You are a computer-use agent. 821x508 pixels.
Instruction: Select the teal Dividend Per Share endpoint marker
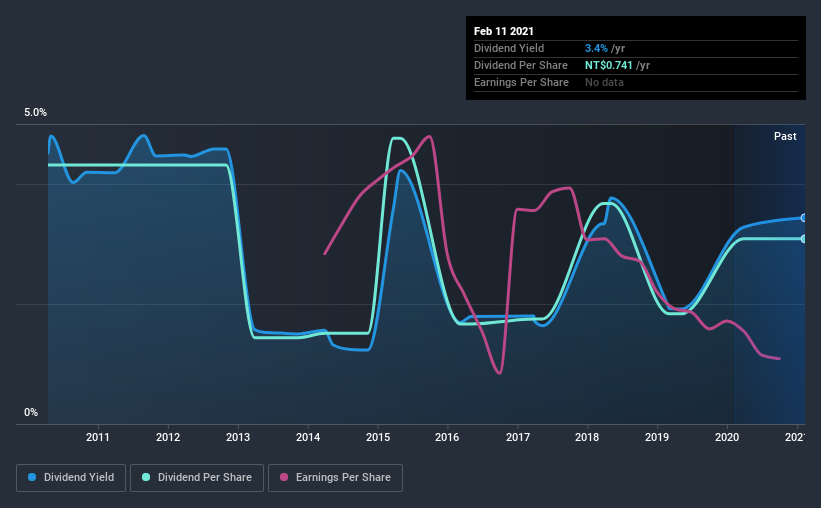[804, 239]
